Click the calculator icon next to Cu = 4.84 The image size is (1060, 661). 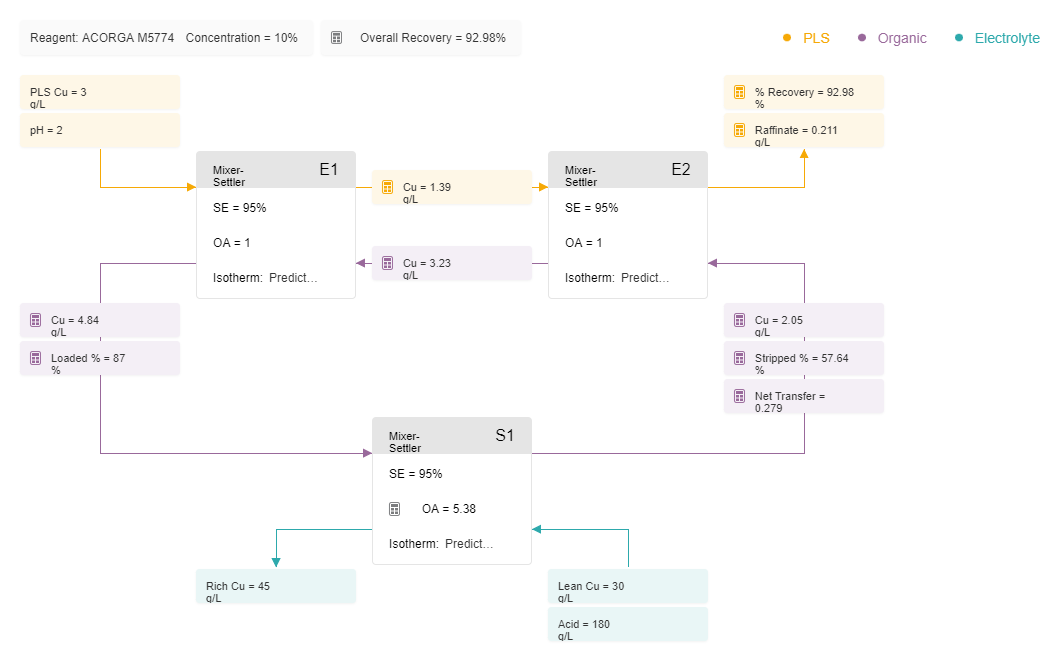click(36, 320)
